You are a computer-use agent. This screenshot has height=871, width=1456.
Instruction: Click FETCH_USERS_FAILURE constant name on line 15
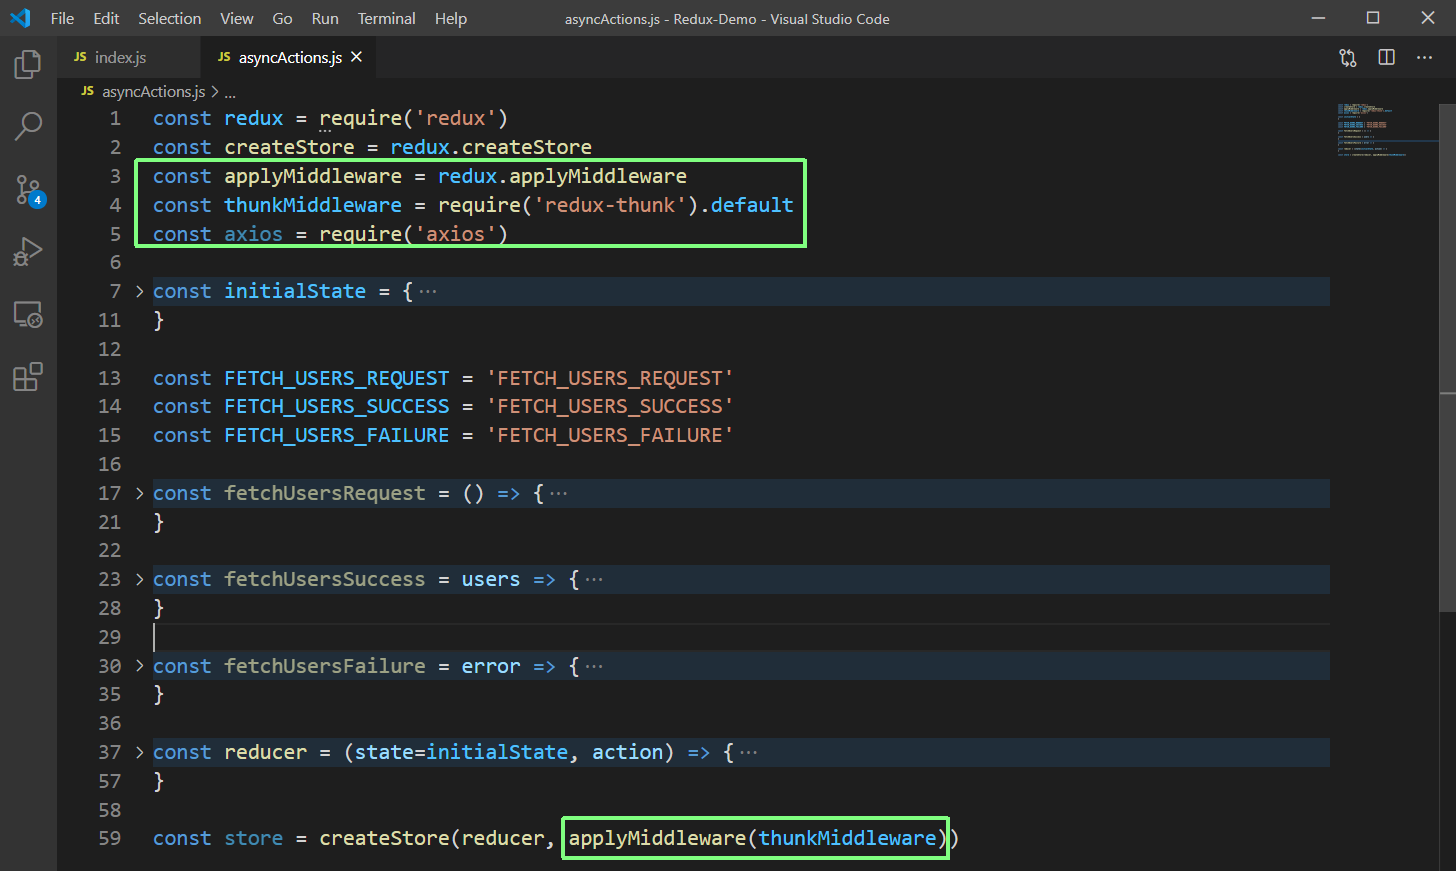point(337,436)
